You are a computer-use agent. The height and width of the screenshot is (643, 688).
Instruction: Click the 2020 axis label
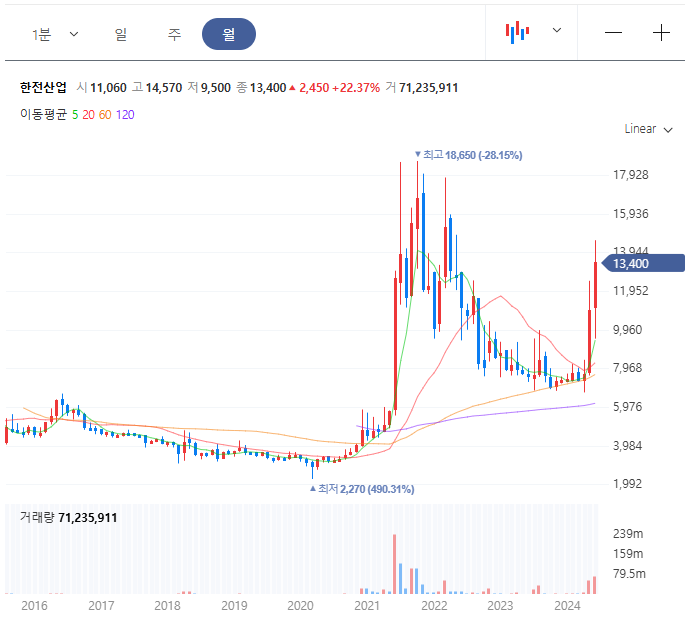coord(300,606)
